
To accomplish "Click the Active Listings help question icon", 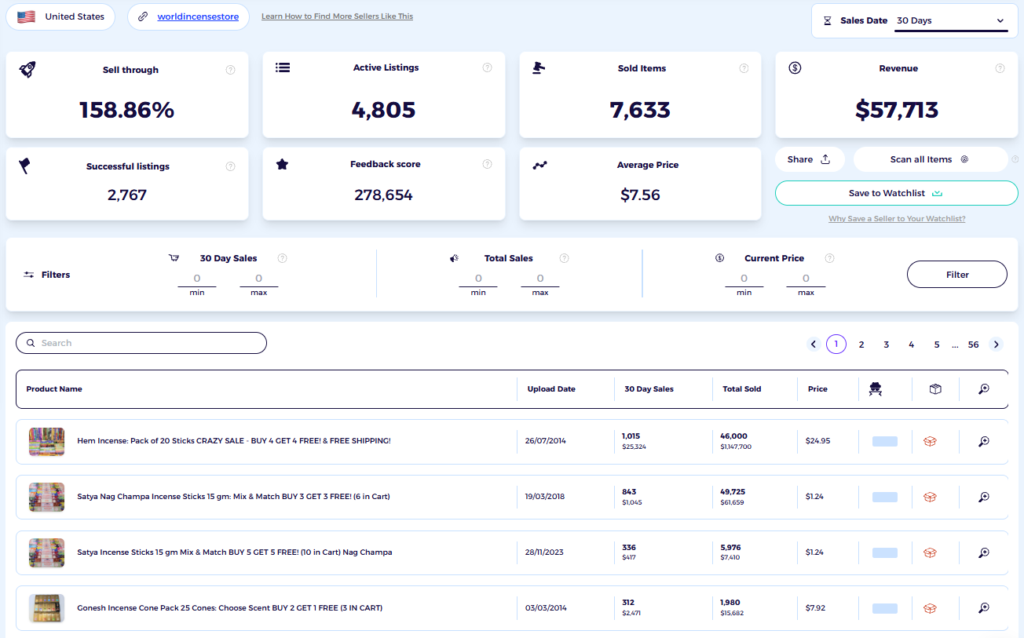I will [x=487, y=67].
